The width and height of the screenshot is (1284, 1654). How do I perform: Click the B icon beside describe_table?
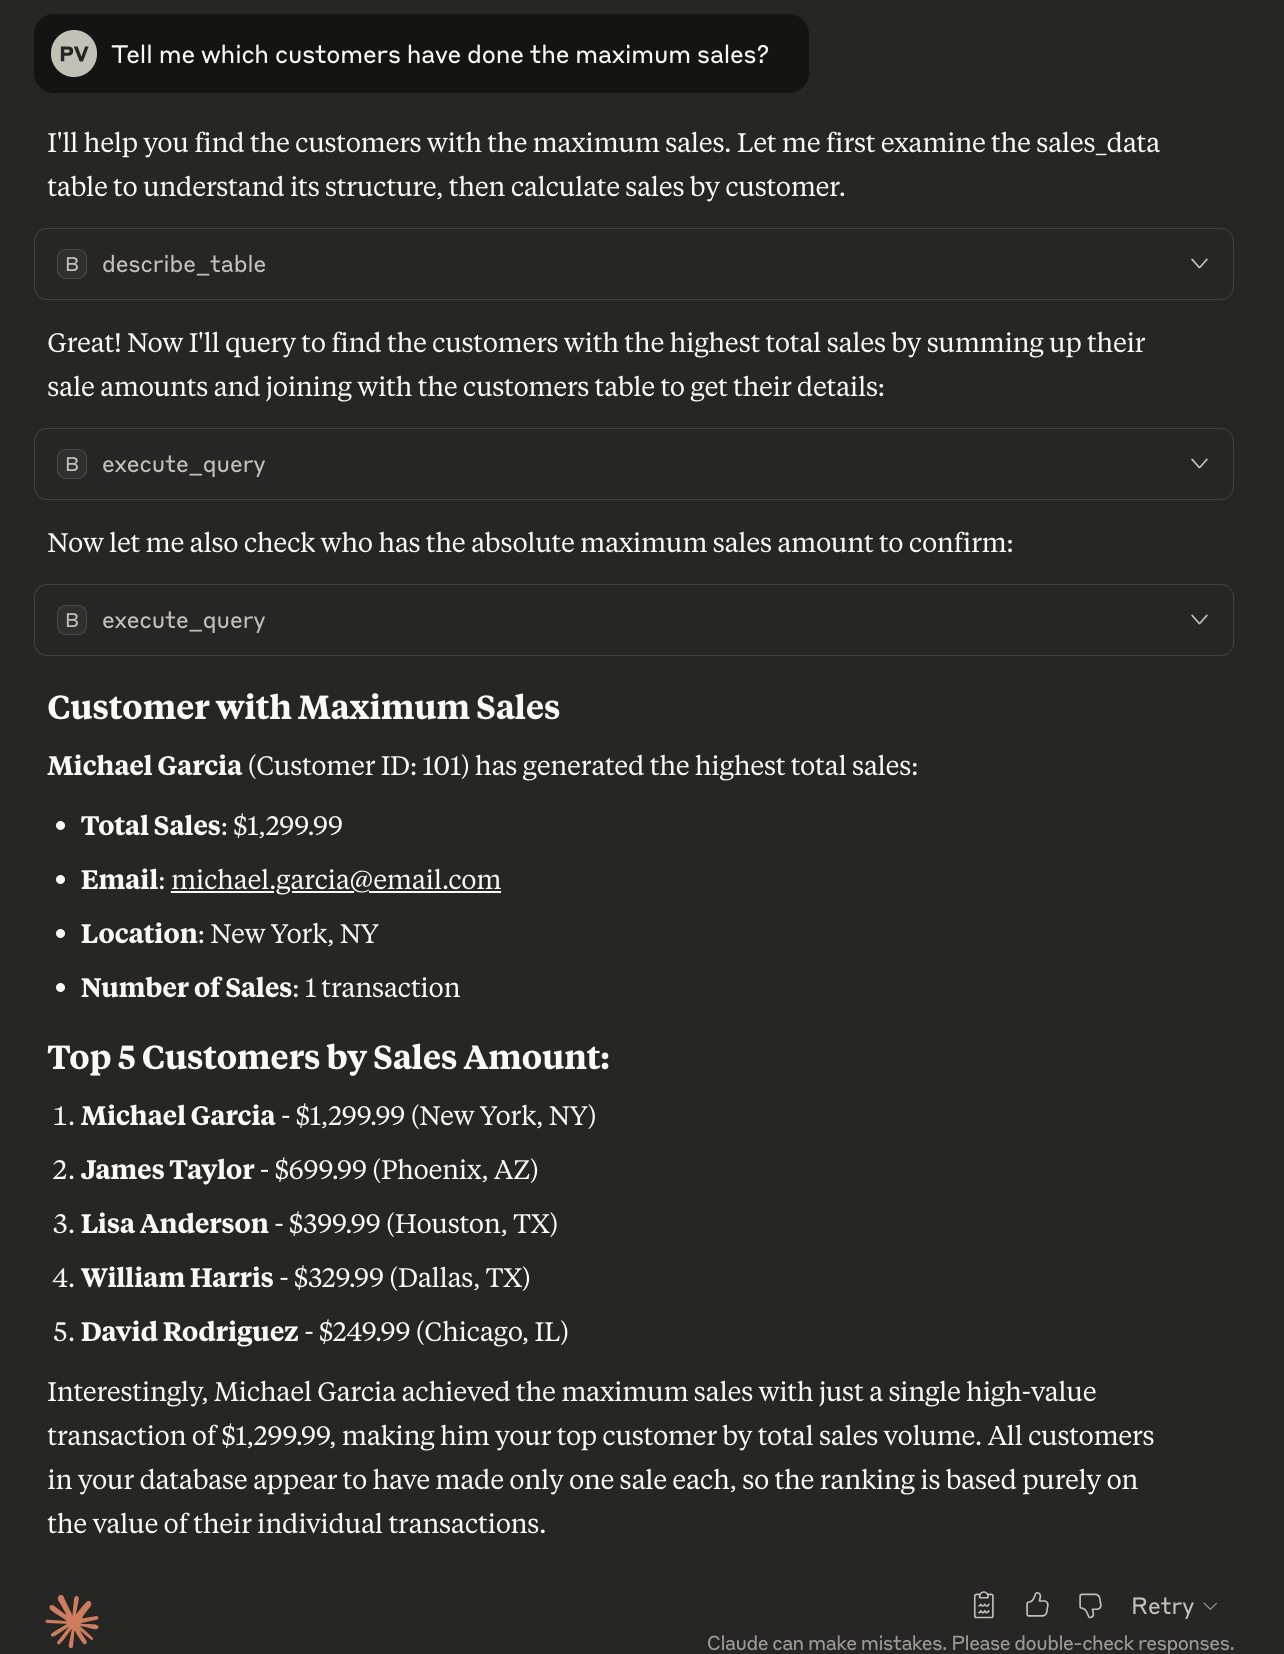[72, 264]
